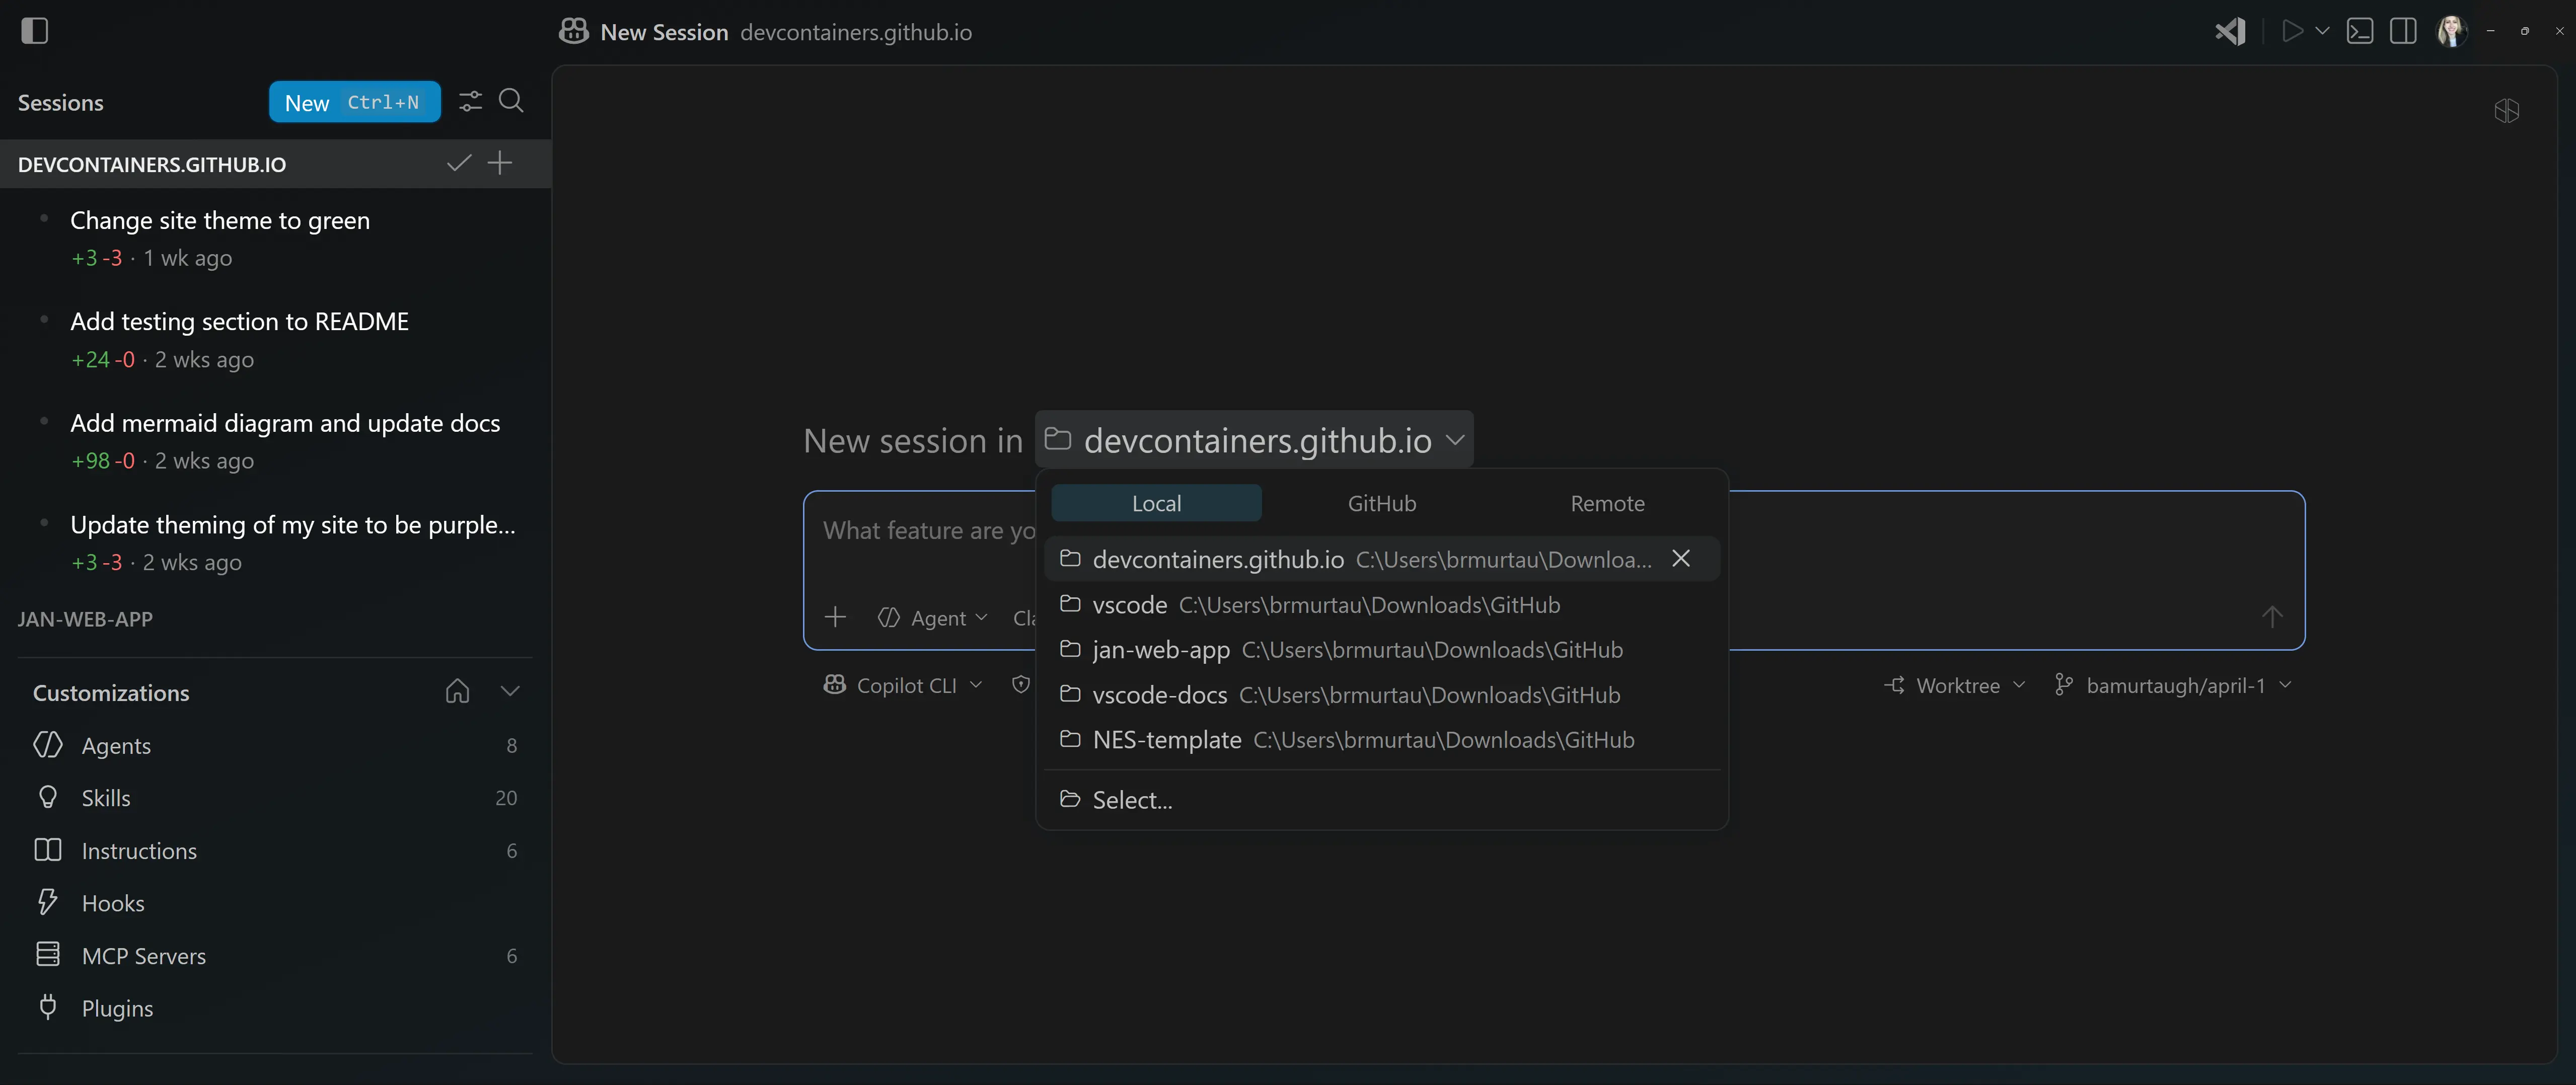The height and width of the screenshot is (1085, 2576).
Task: Toggle split layout icon in title bar
Action: click(x=2403, y=31)
